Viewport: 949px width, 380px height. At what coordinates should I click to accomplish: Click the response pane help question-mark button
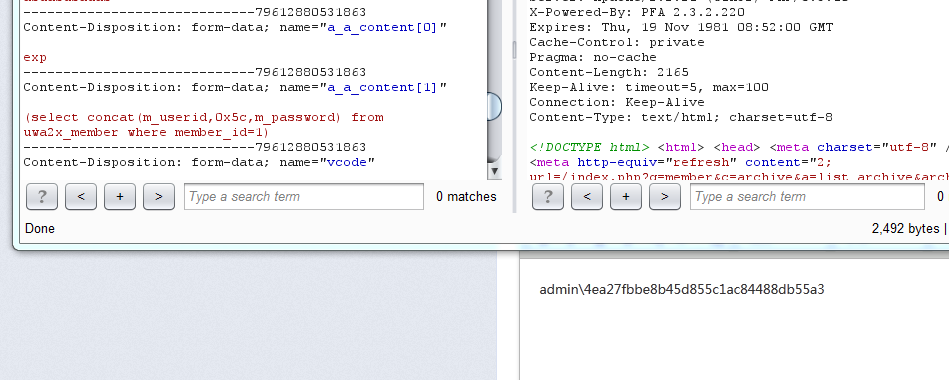[x=548, y=197]
